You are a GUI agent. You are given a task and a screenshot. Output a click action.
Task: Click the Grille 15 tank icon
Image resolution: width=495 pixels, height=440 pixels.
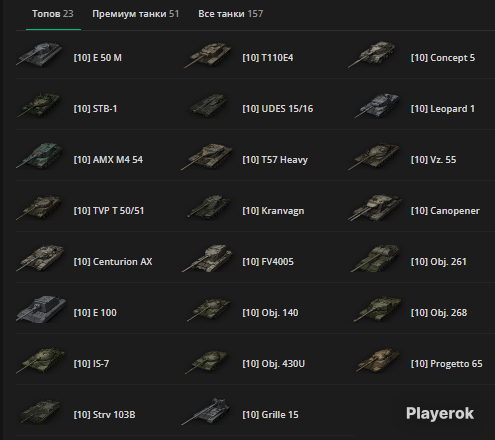[x=206, y=411]
